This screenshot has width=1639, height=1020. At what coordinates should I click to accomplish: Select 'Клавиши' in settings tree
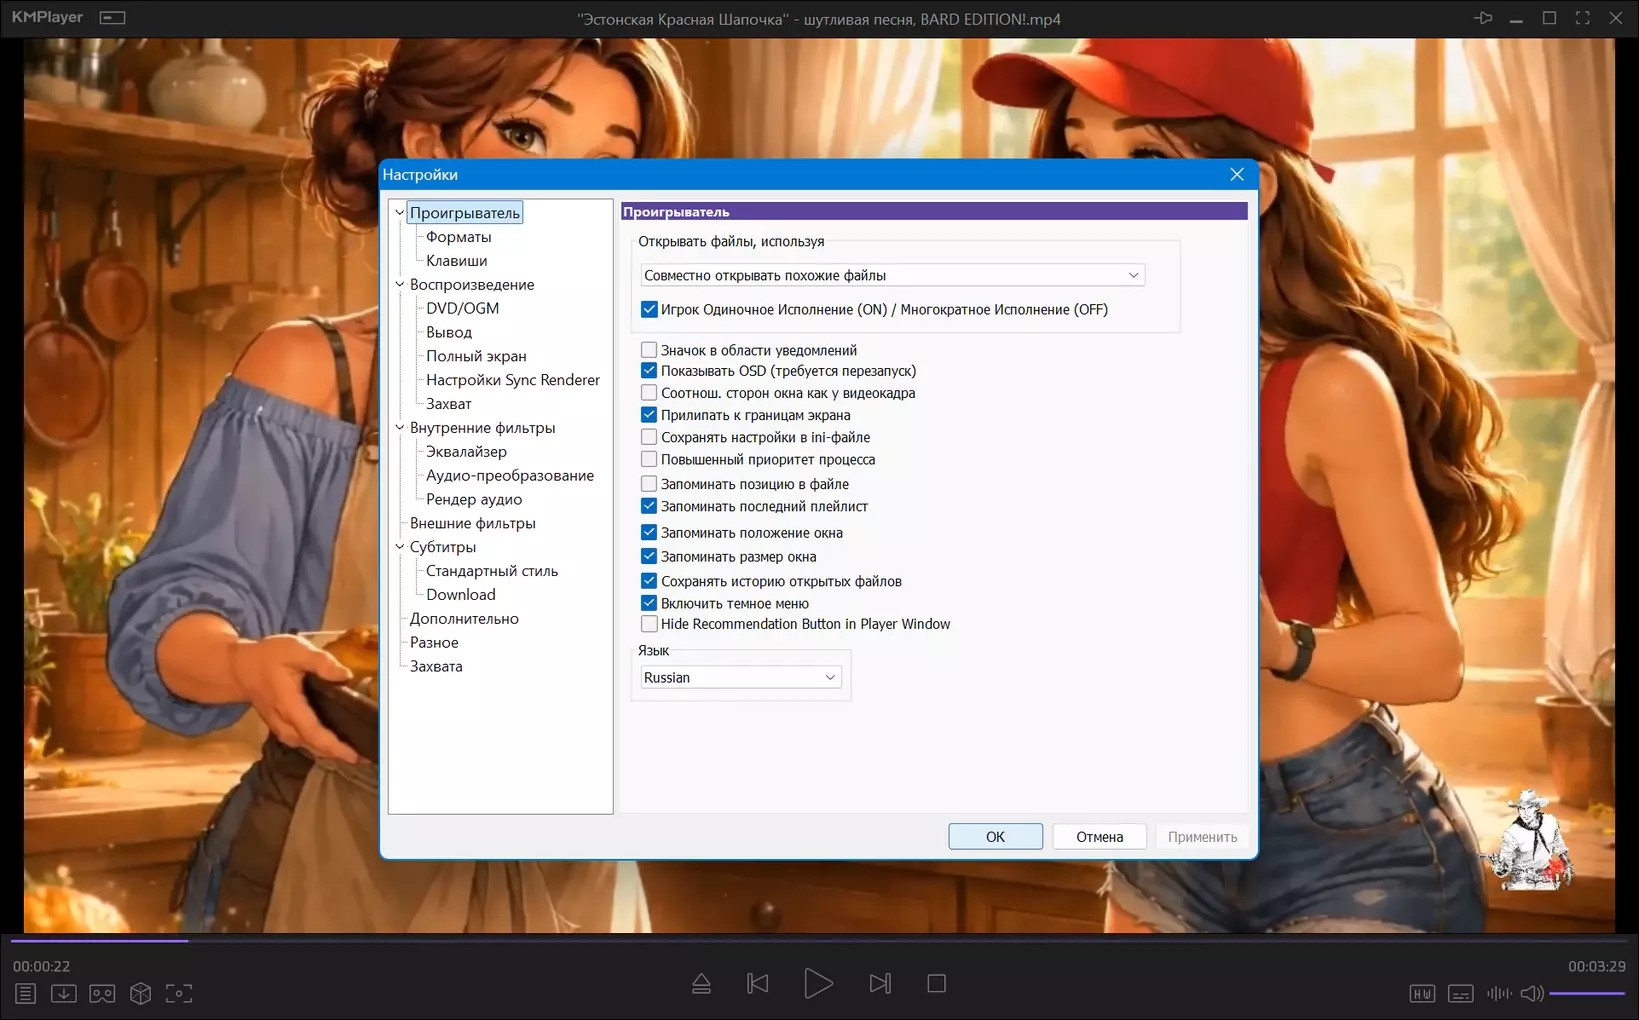pos(456,261)
